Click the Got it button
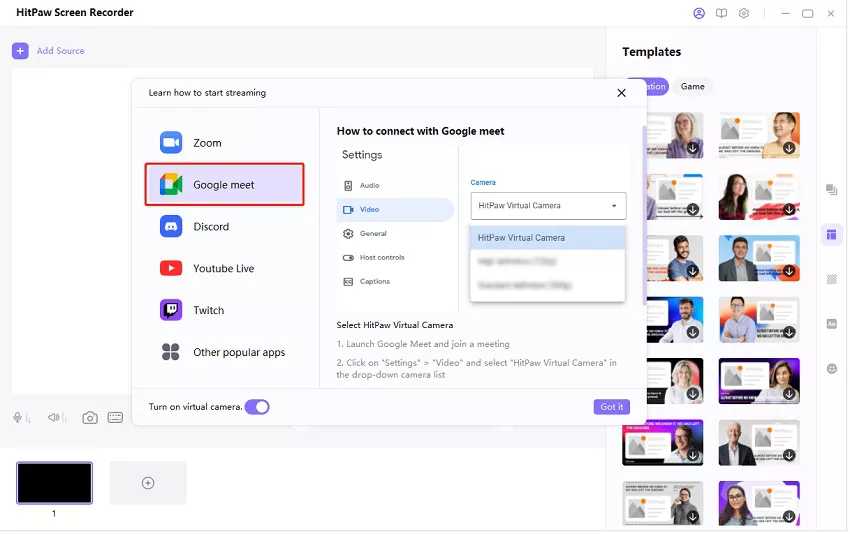The height and width of the screenshot is (534, 850). click(x=611, y=407)
